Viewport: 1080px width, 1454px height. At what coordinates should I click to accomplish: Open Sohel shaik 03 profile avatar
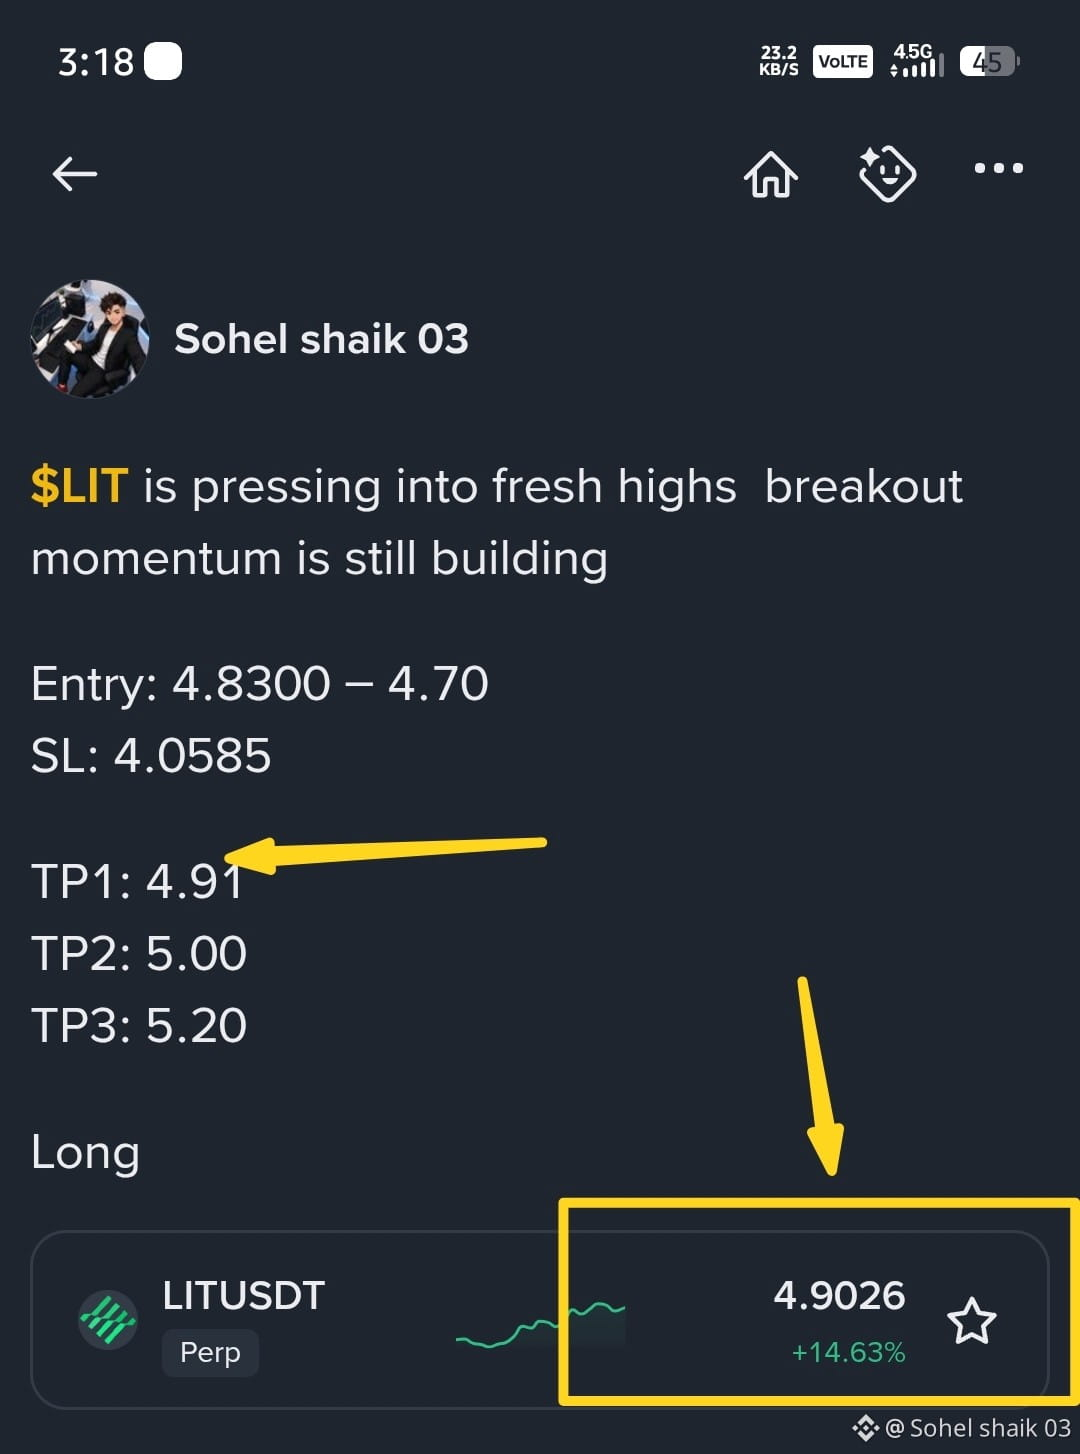[90, 339]
